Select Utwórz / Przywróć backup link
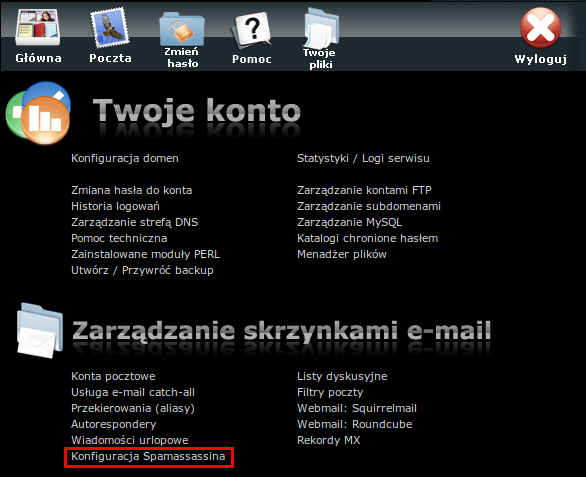The width and height of the screenshot is (586, 477). click(142, 270)
